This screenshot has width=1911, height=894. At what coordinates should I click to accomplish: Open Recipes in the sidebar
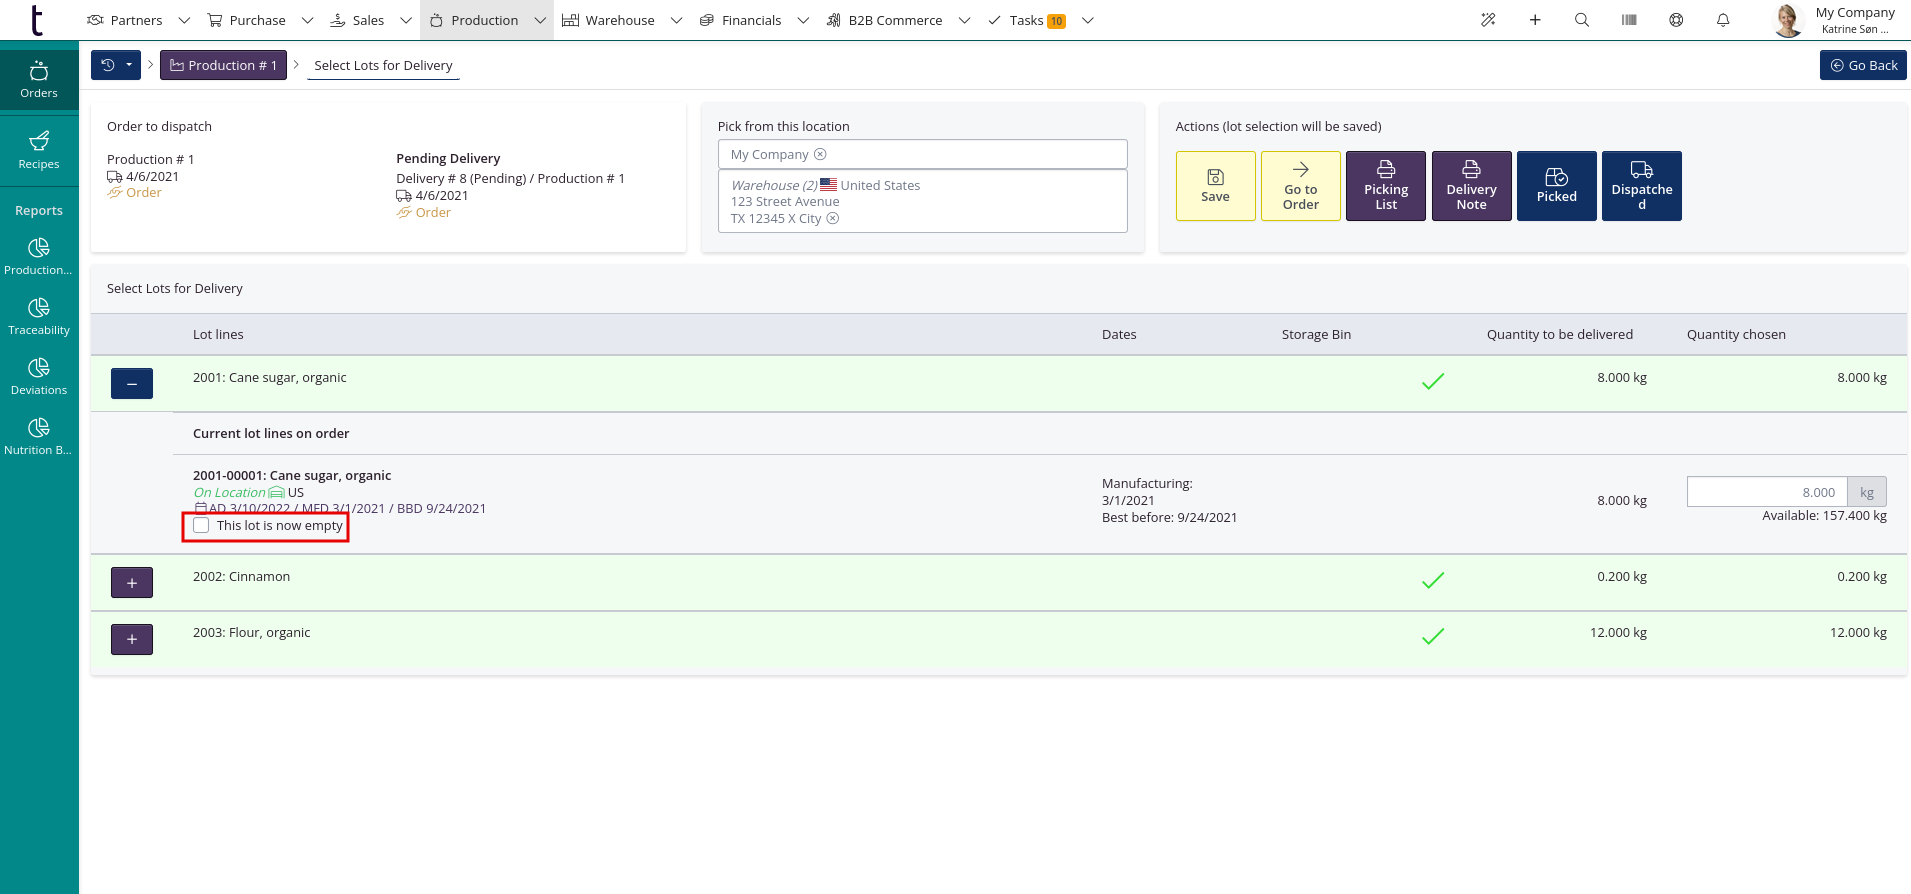[x=39, y=150]
